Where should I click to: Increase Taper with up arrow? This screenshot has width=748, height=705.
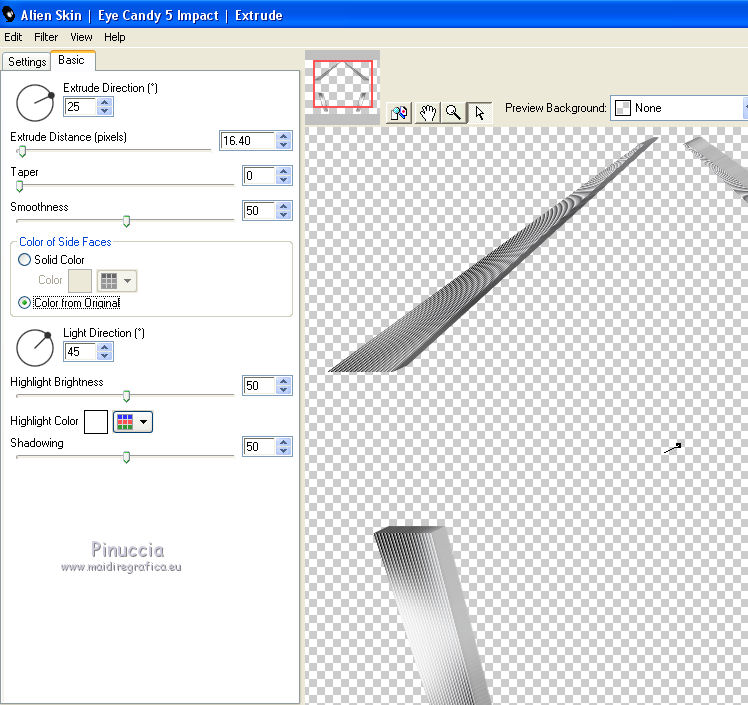(x=284, y=171)
